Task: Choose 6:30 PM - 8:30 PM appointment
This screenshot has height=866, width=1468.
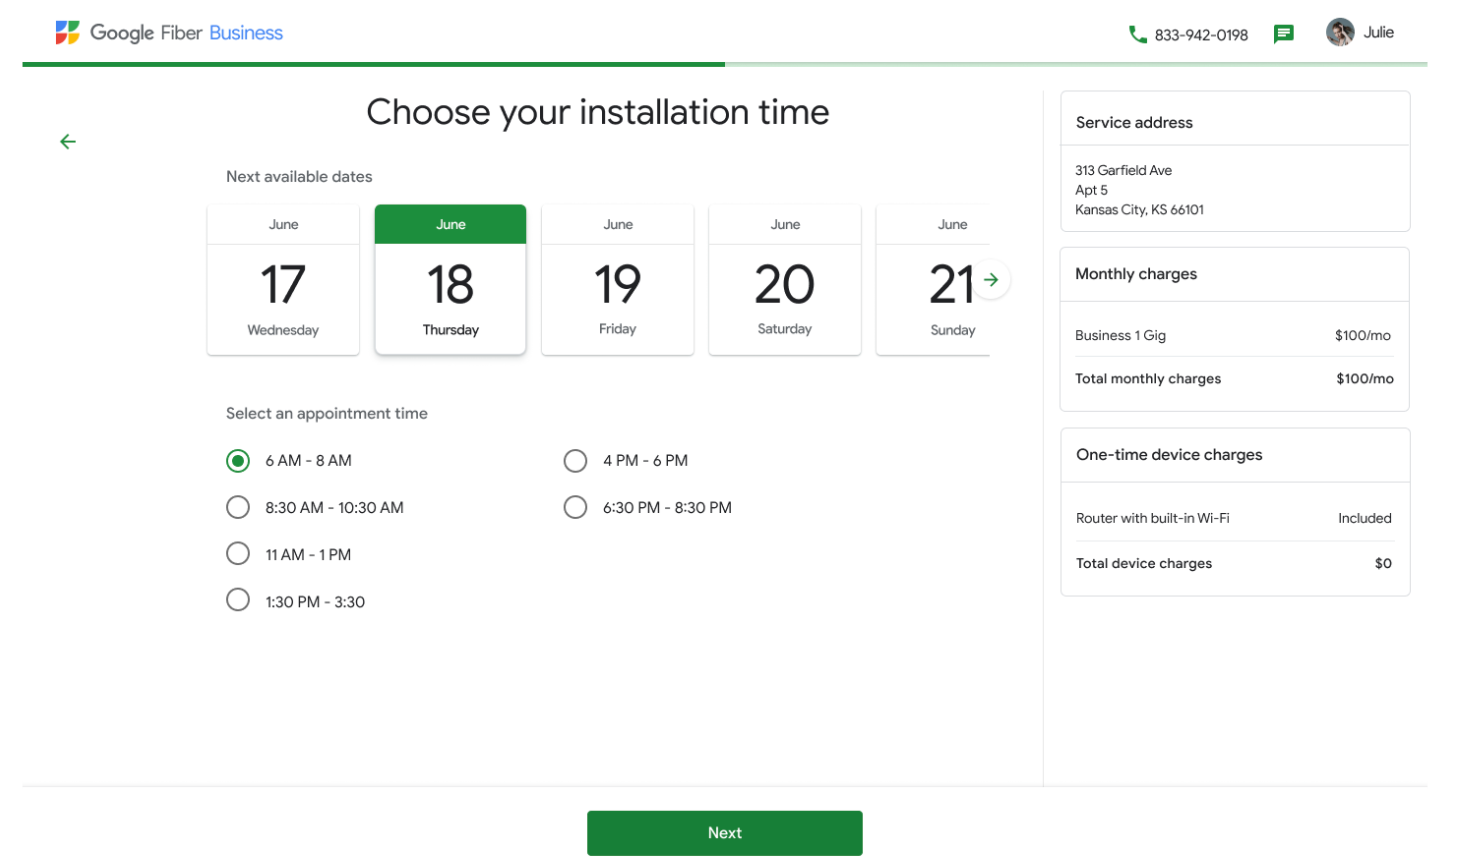Action: [575, 508]
